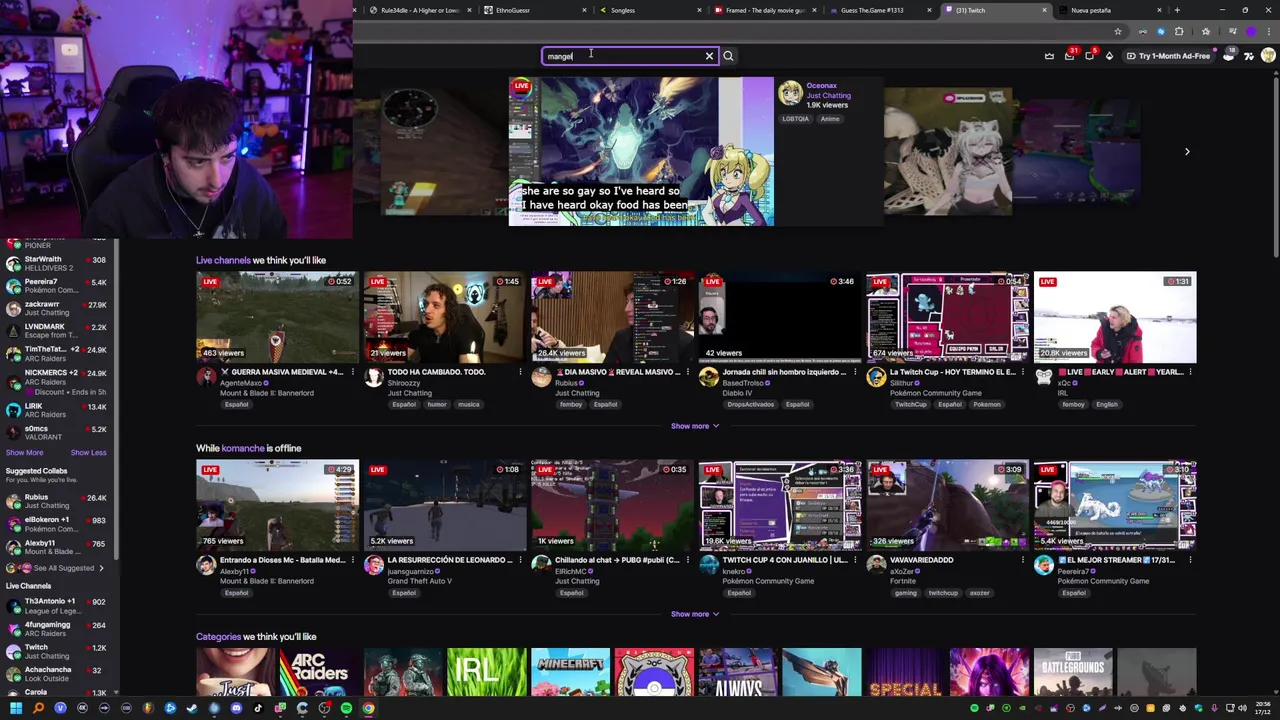Open options menu for xQc LIVE EARLY stream
This screenshot has width=1280, height=720.
(1190, 372)
